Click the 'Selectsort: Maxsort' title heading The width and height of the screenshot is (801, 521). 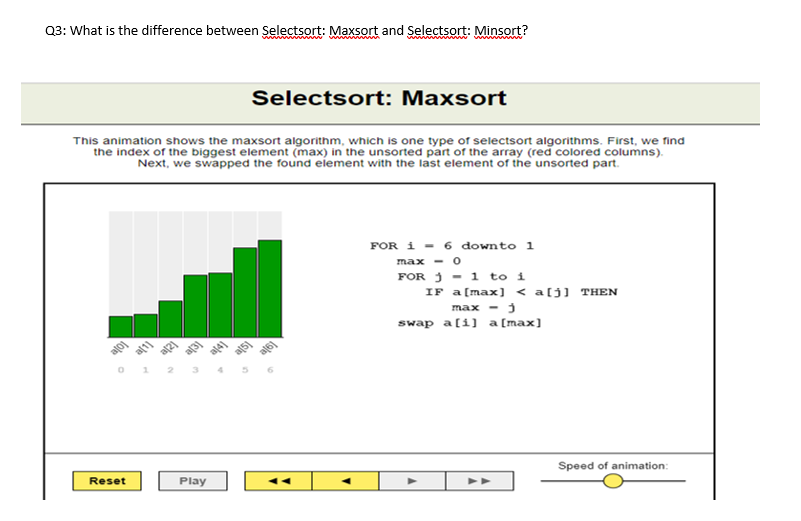tap(379, 98)
